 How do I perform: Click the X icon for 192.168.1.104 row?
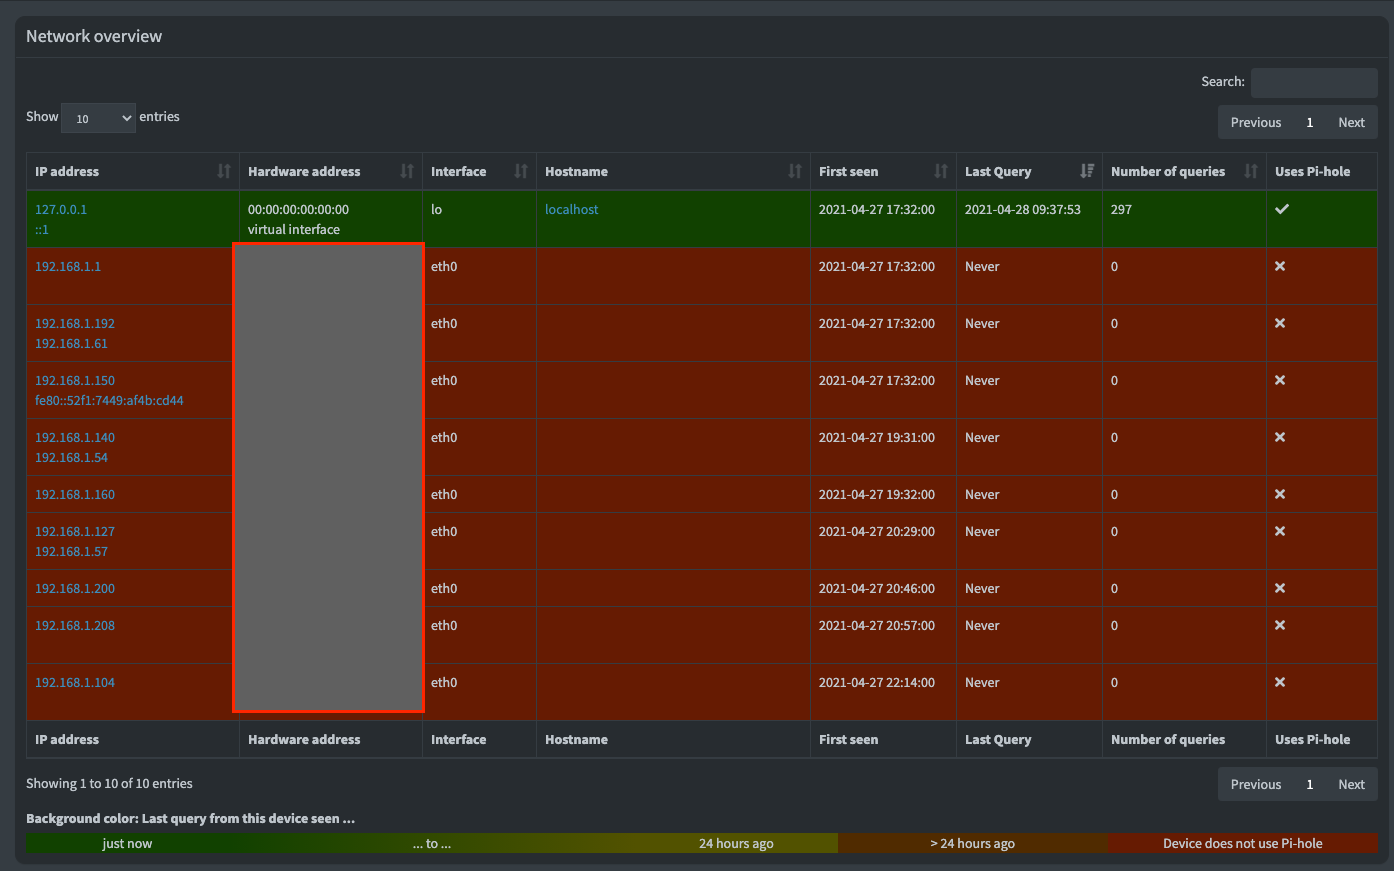point(1280,682)
